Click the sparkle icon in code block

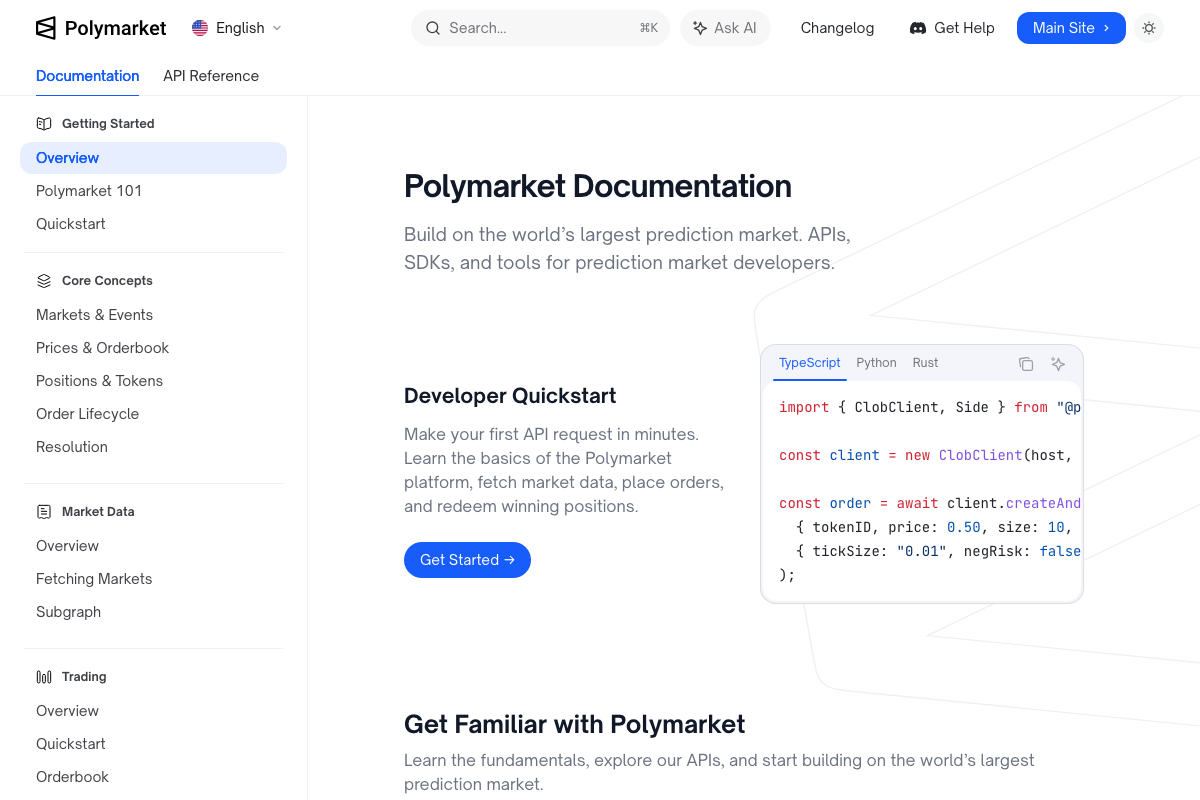(x=1058, y=364)
